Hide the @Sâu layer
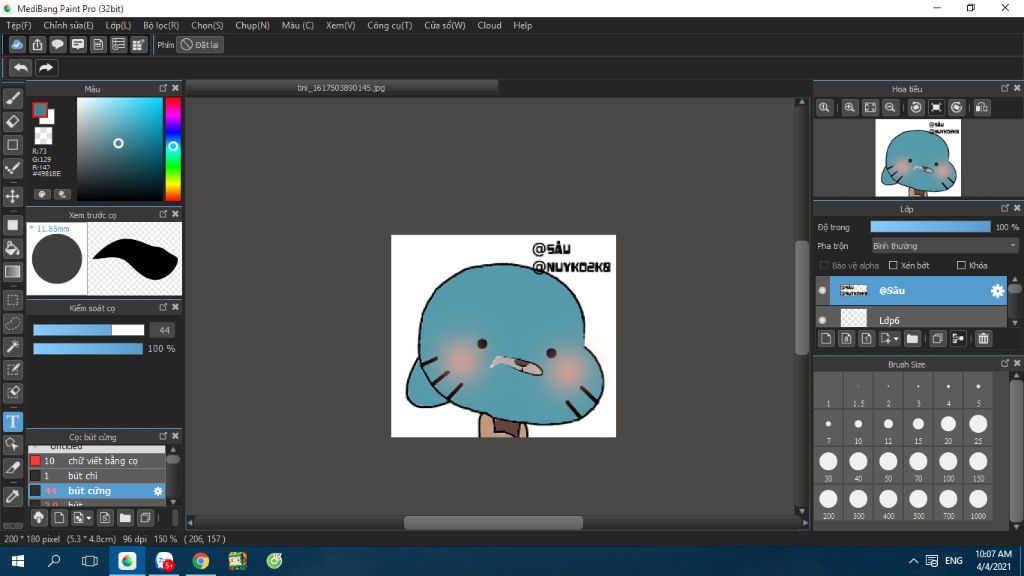Screen dimensions: 1024x576 click(822, 291)
